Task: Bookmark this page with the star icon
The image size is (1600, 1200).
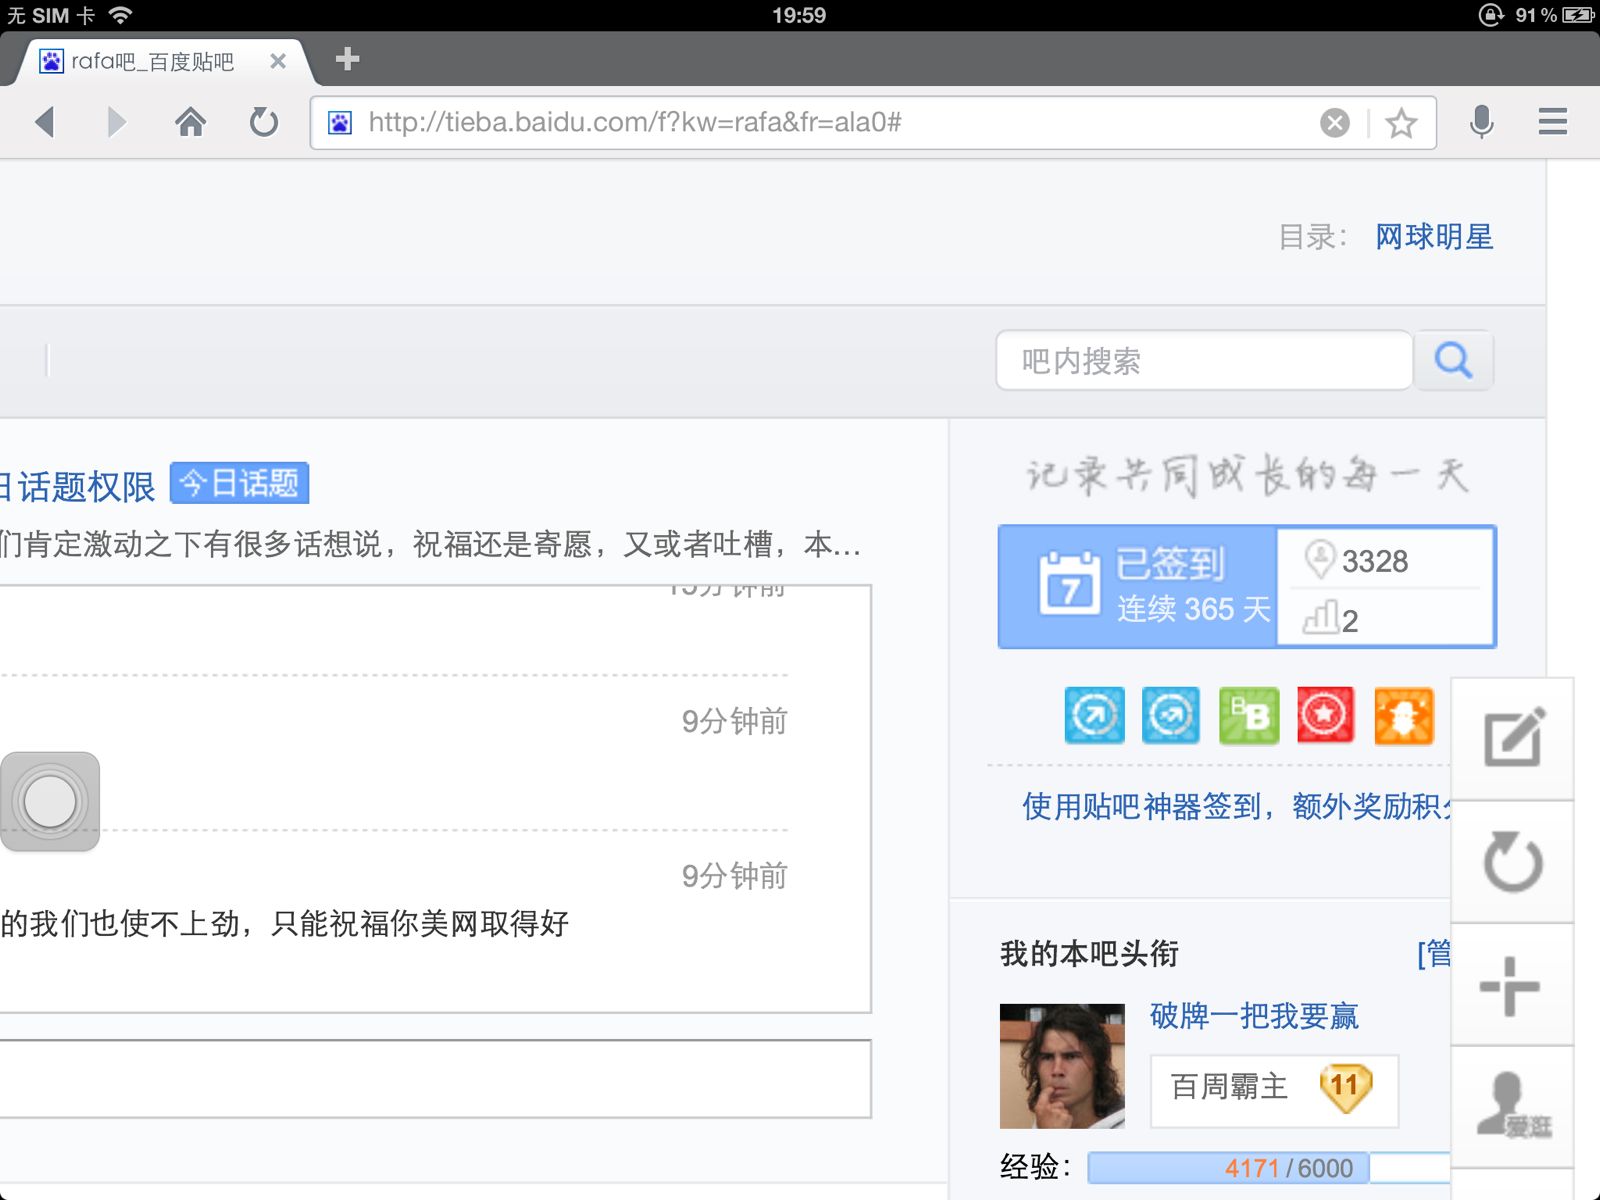Action: (1402, 123)
